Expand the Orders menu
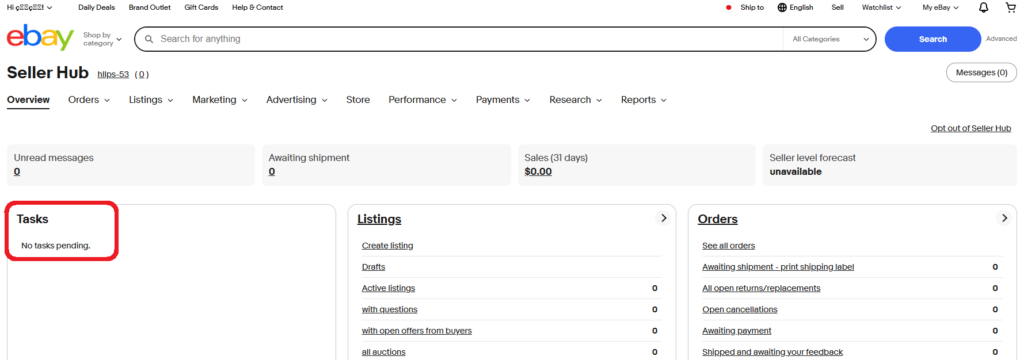 point(89,100)
